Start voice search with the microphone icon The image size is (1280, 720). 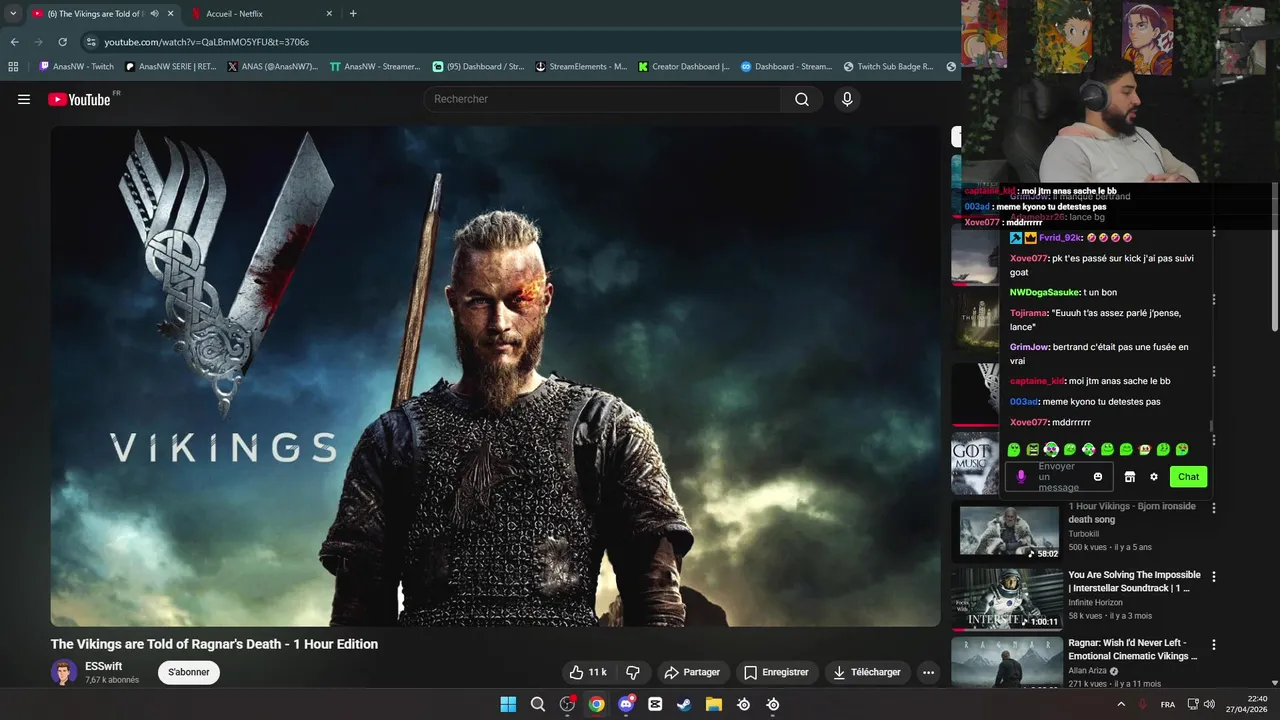(847, 99)
